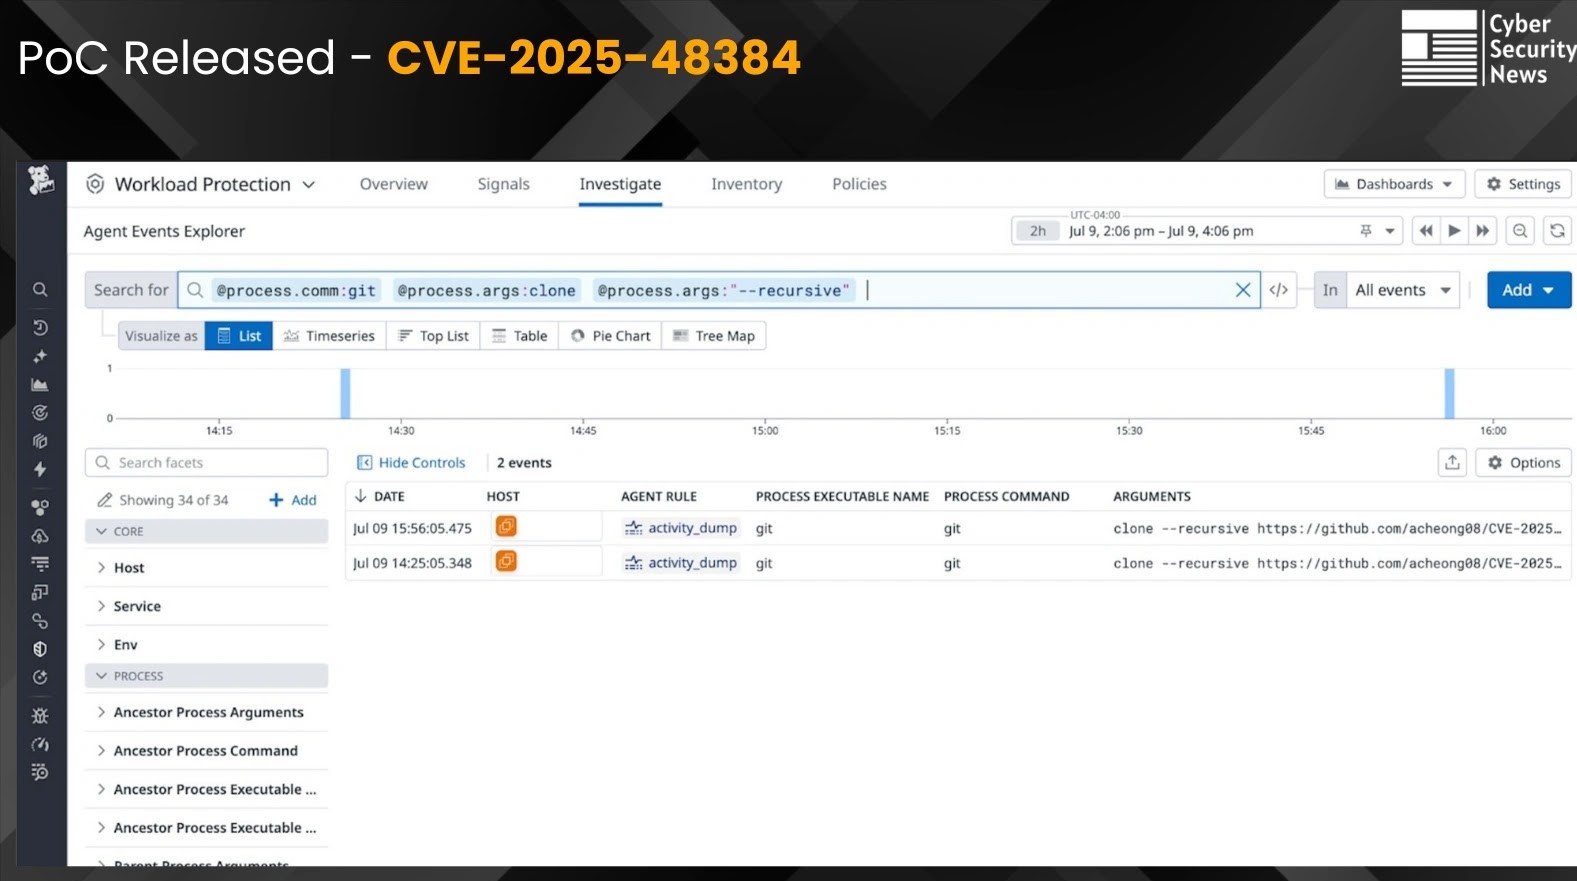1577x881 pixels.
Task: Click the 2h time span chip
Action: click(x=1038, y=231)
